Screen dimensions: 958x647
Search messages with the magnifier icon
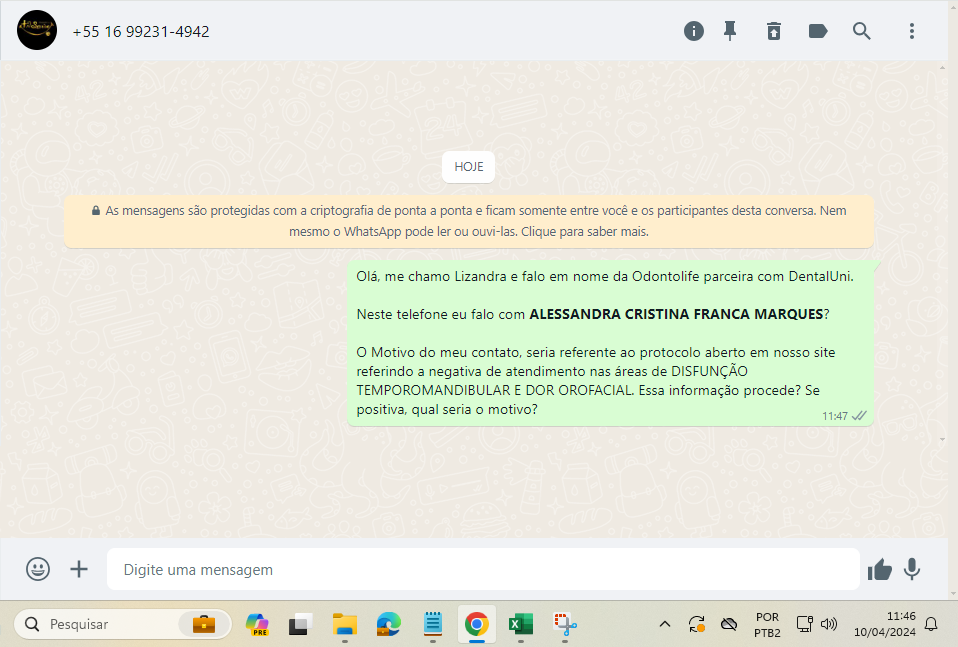coord(861,31)
